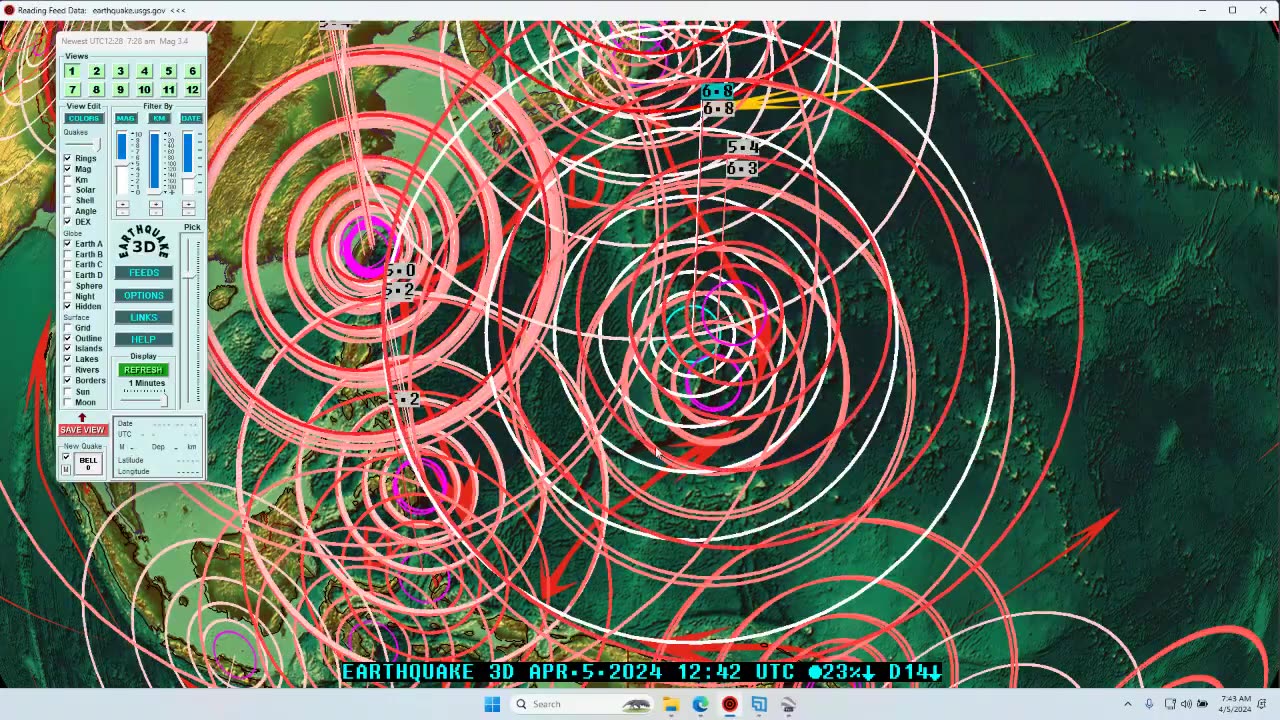1280x720 pixels.
Task: Enable the Earth B globe checkbox
Action: point(68,254)
